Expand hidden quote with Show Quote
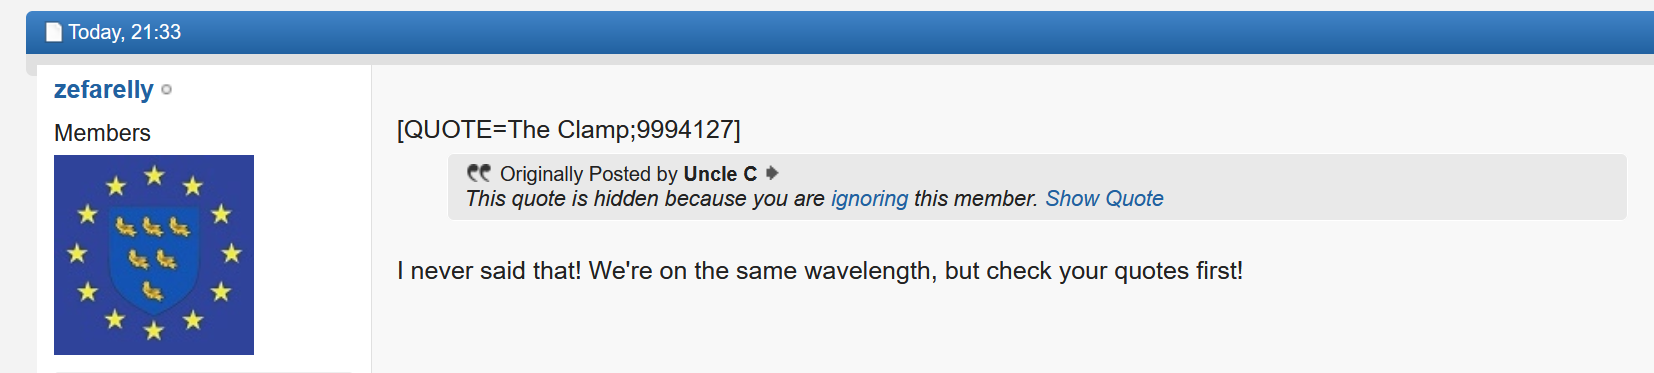Viewport: 1654px width, 373px height. [1104, 198]
